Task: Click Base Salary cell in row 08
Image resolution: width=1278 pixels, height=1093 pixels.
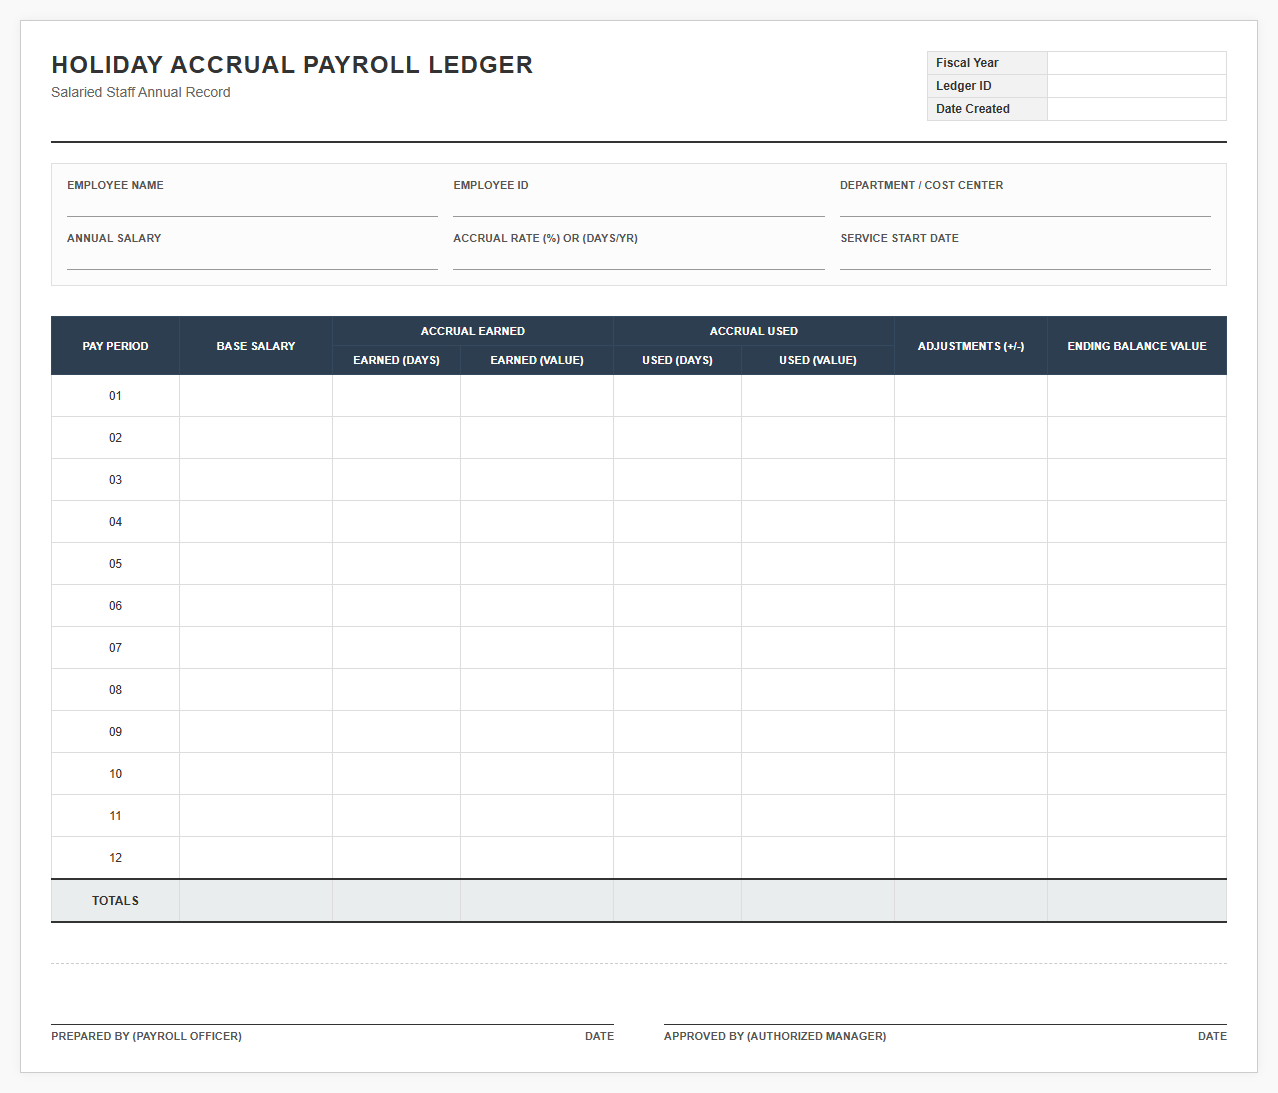Action: tap(256, 690)
